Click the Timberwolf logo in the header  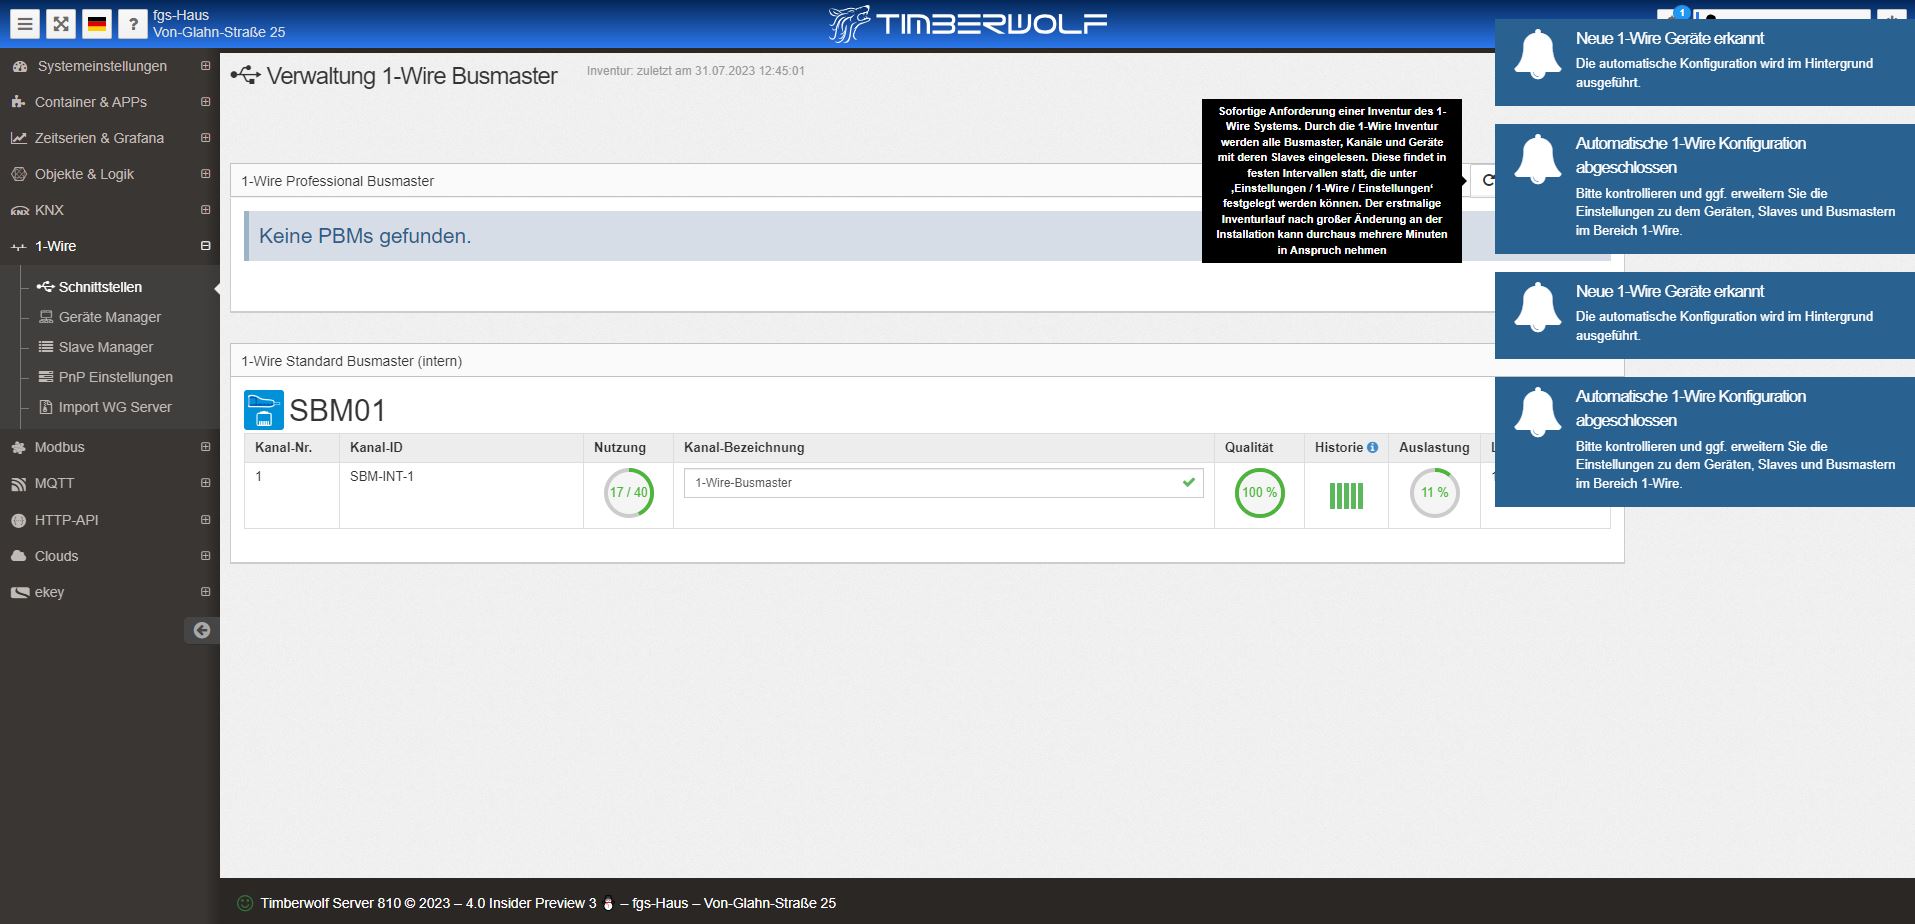click(967, 24)
